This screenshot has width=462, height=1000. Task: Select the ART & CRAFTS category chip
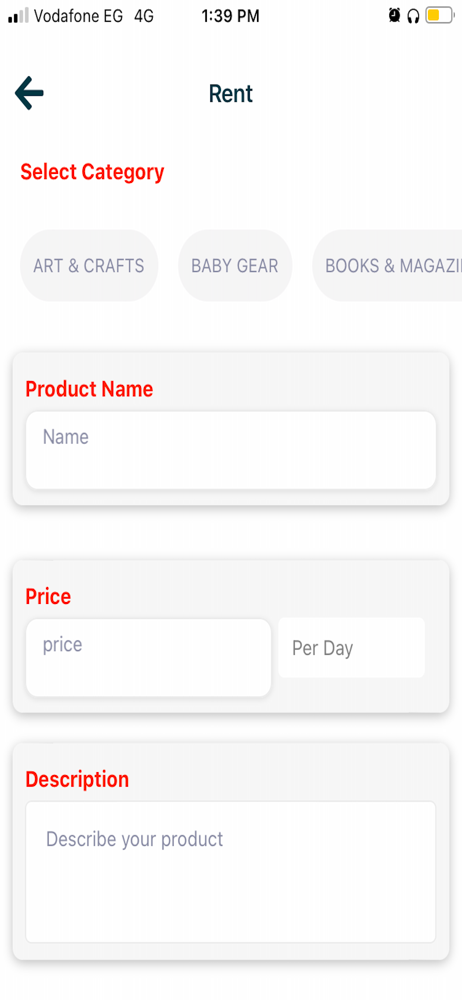pyautogui.click(x=89, y=265)
